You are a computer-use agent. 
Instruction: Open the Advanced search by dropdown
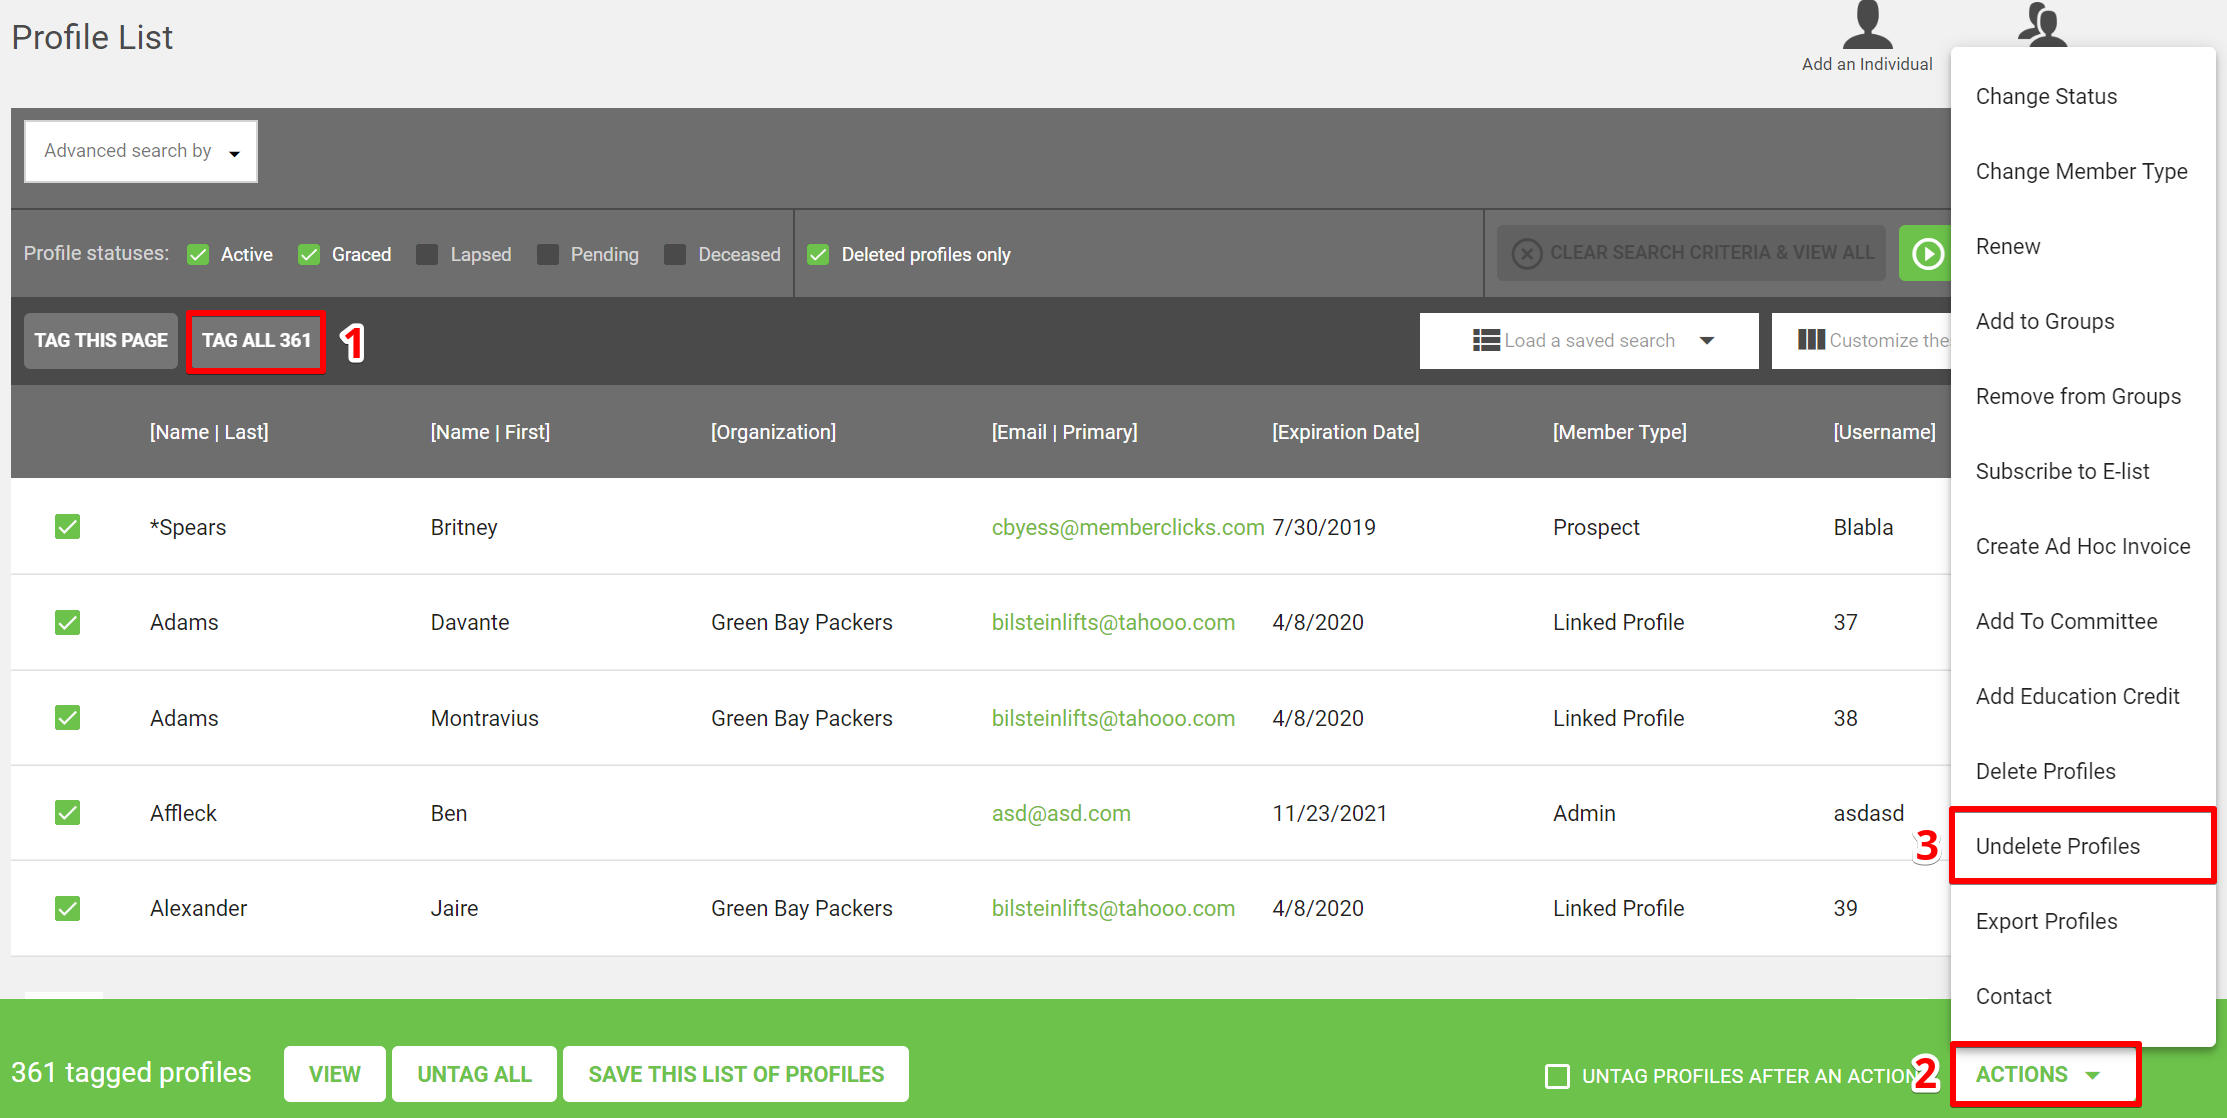click(141, 151)
